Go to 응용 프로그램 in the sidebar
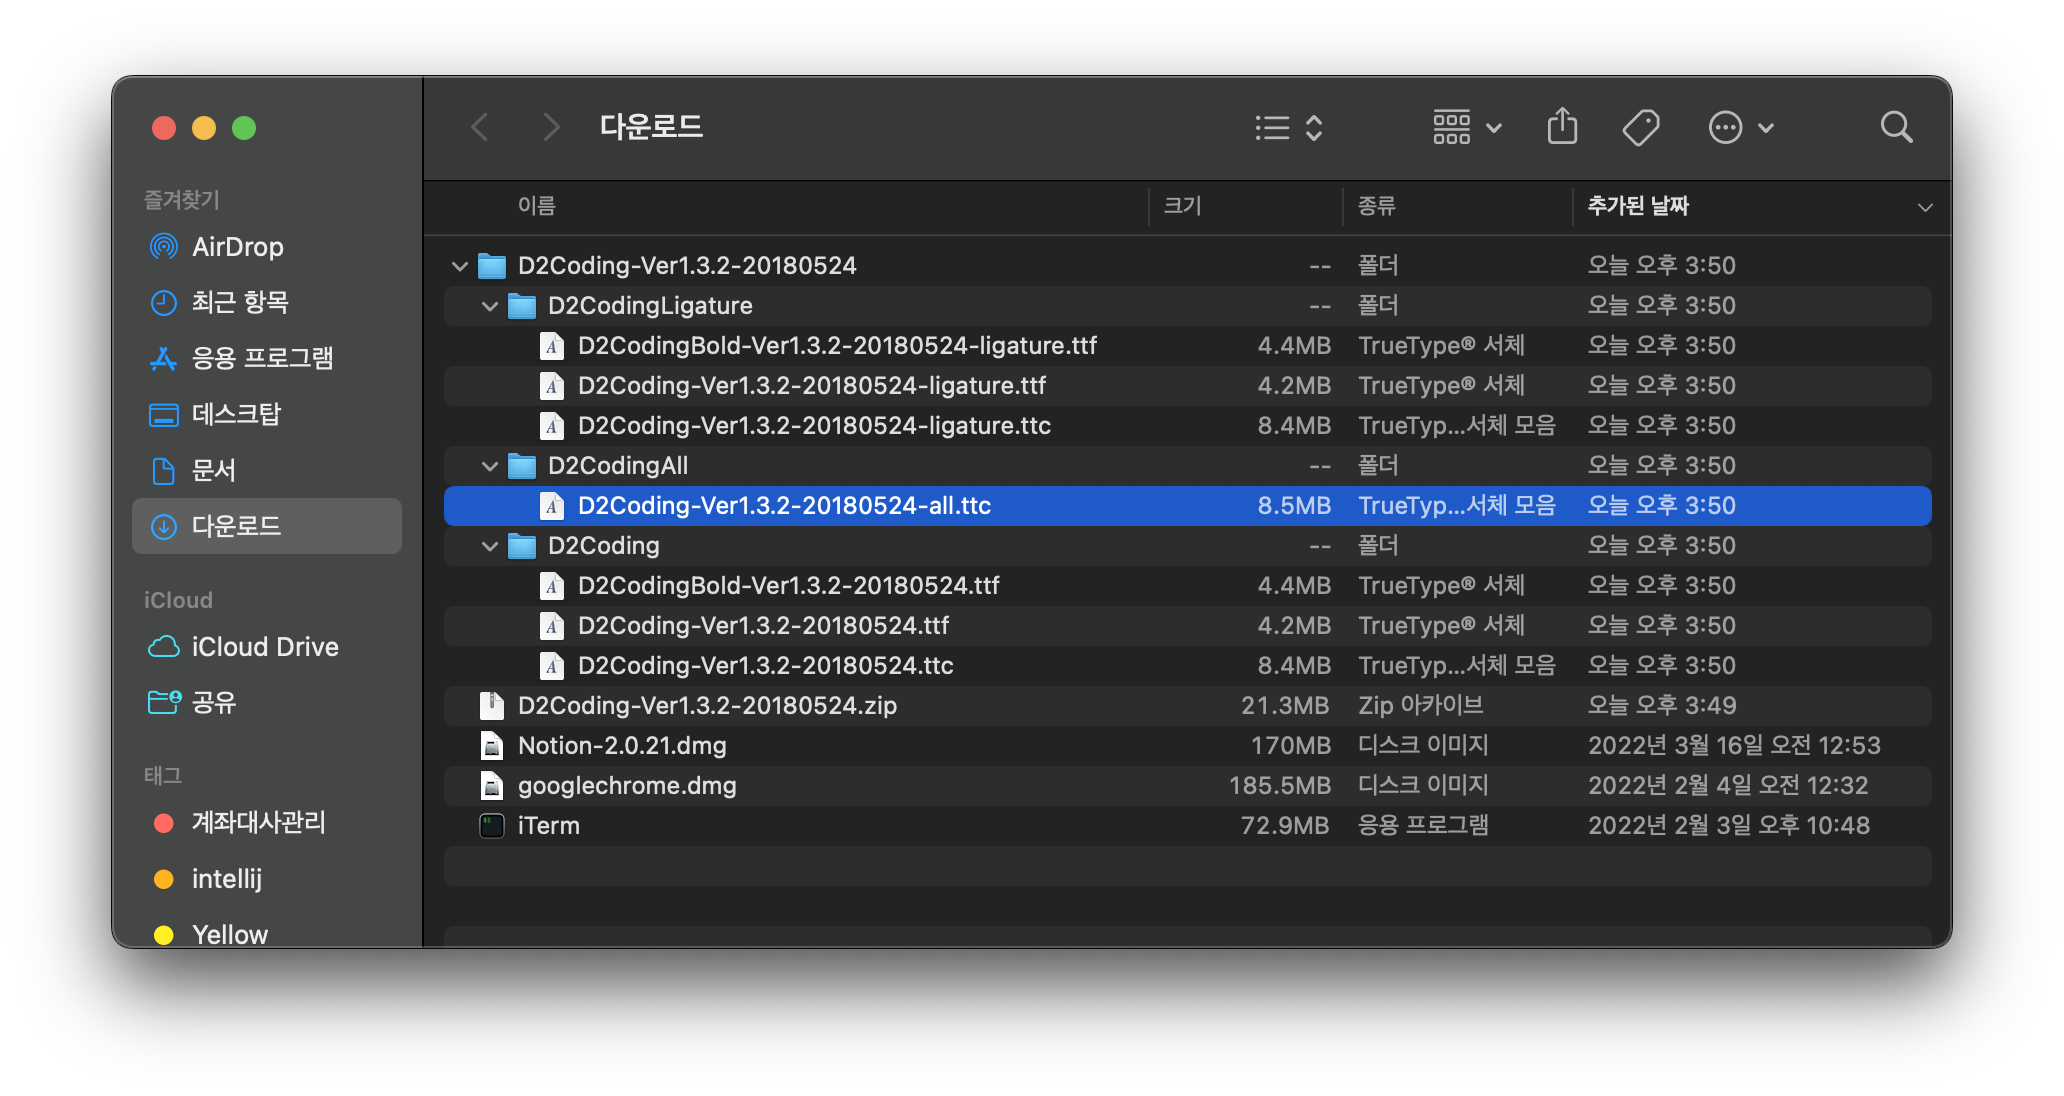The image size is (2064, 1096). point(262,358)
